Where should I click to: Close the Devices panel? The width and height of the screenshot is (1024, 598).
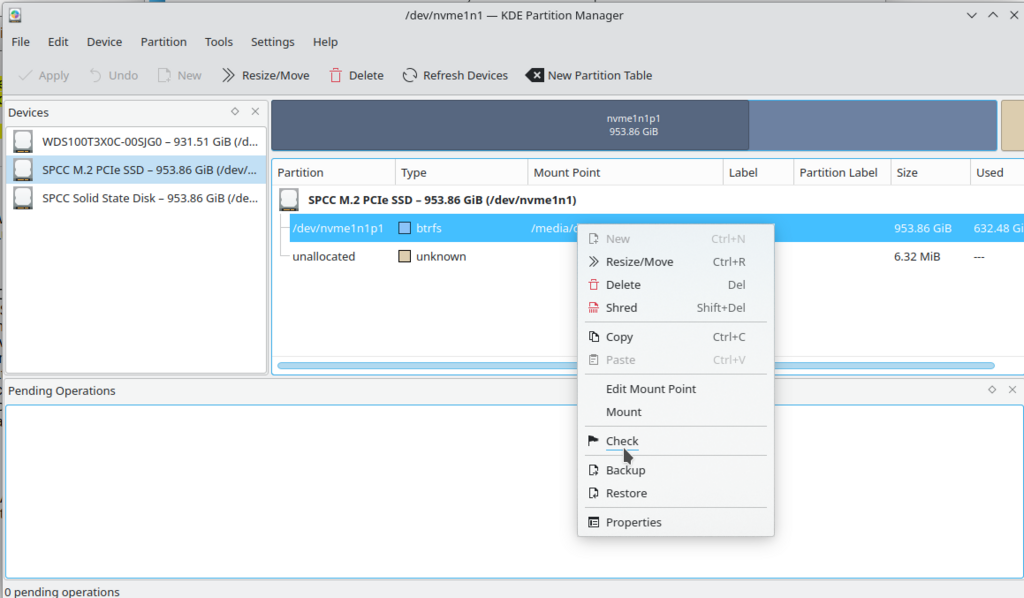(x=255, y=112)
